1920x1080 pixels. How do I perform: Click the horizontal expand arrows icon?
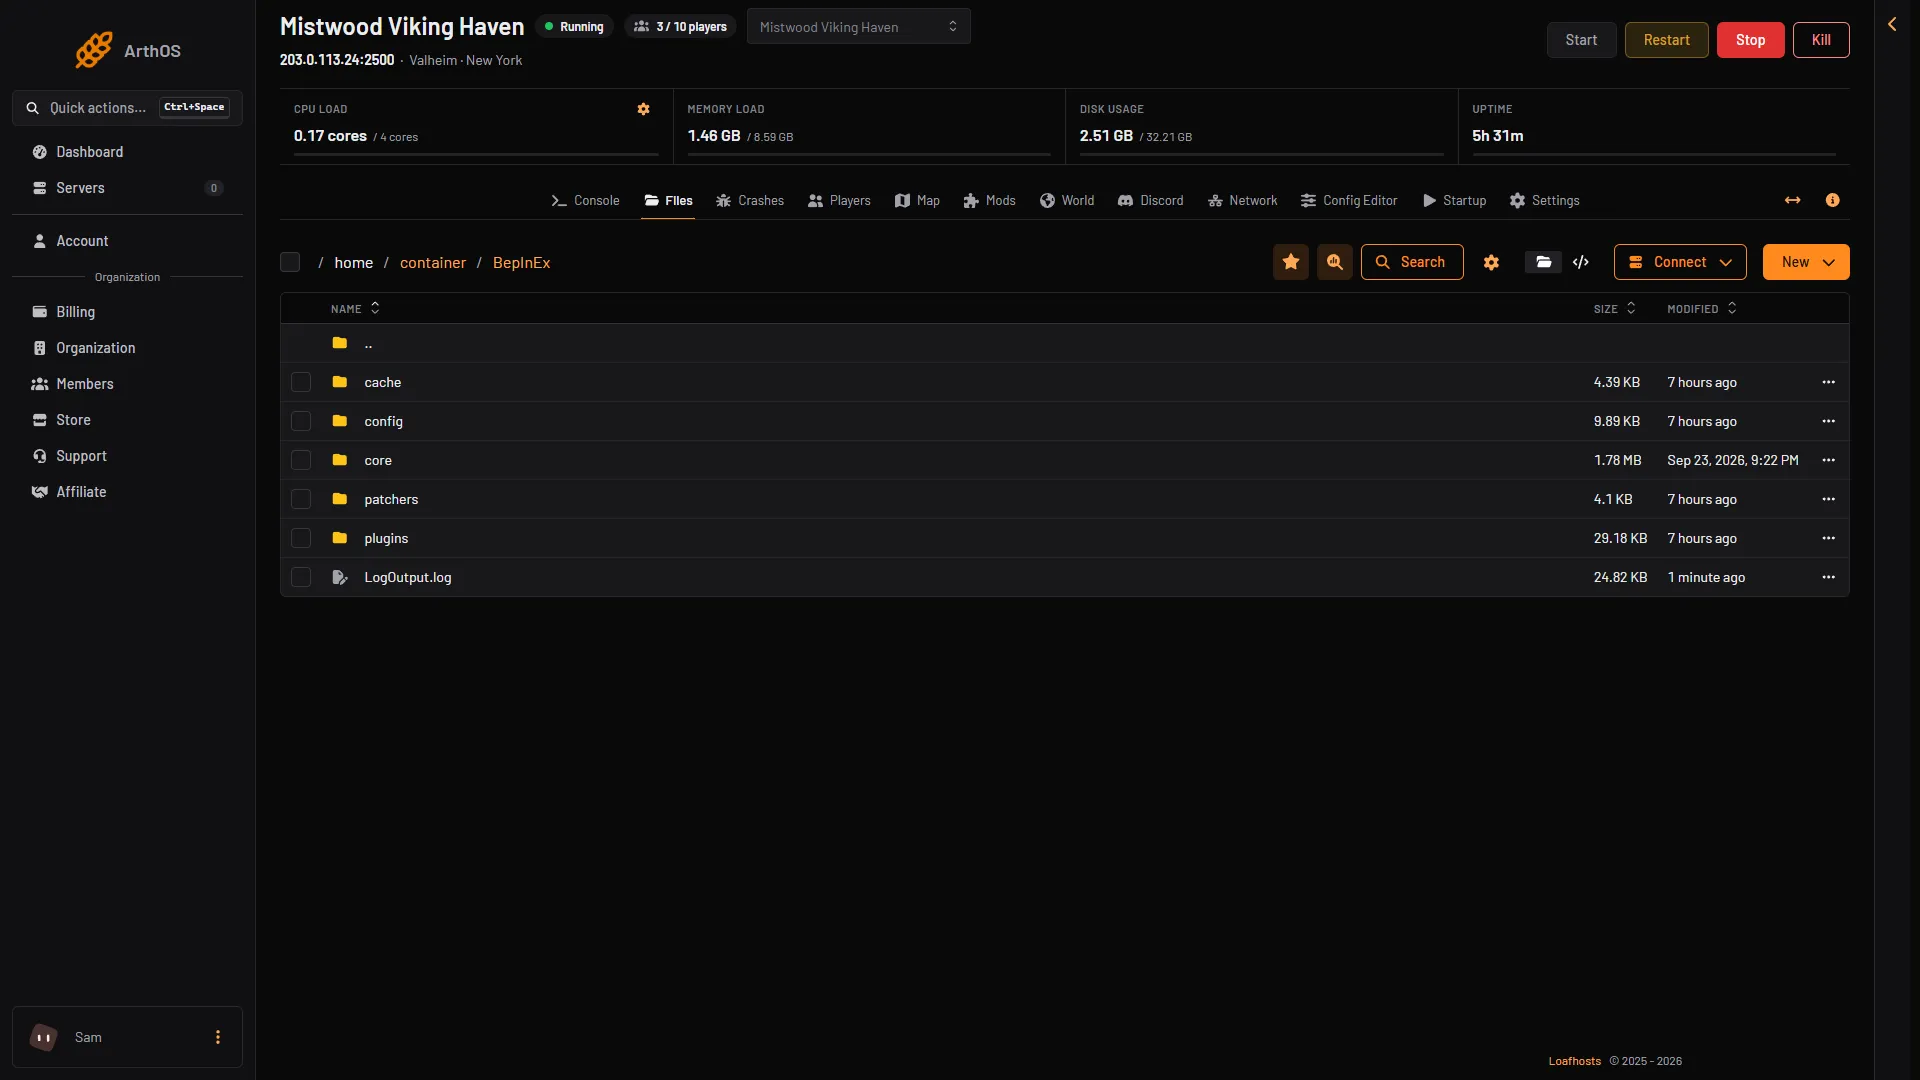tap(1792, 200)
